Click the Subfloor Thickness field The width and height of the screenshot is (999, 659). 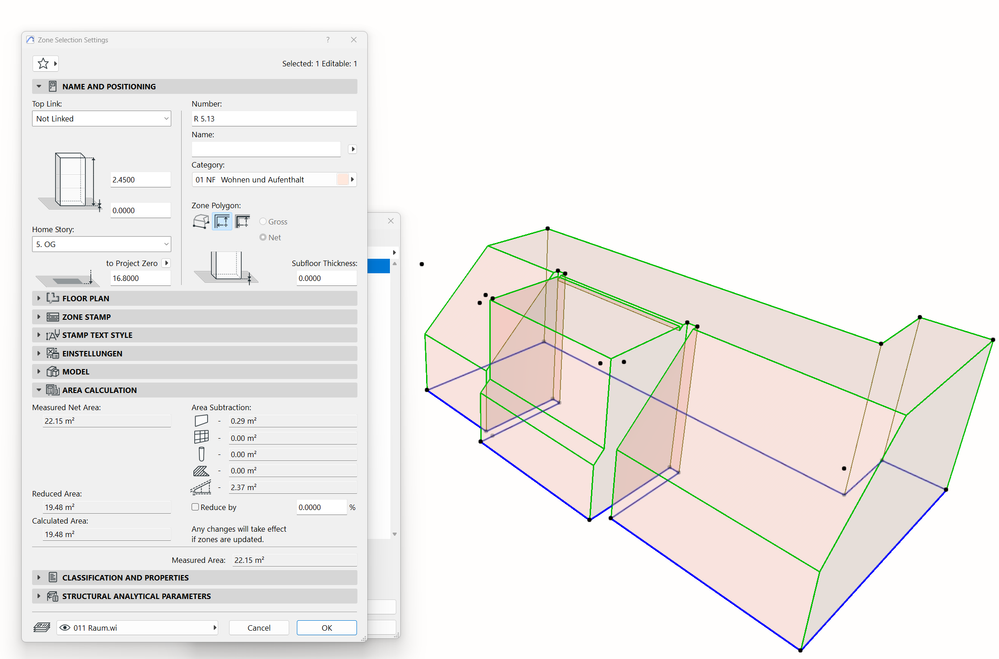[326, 279]
